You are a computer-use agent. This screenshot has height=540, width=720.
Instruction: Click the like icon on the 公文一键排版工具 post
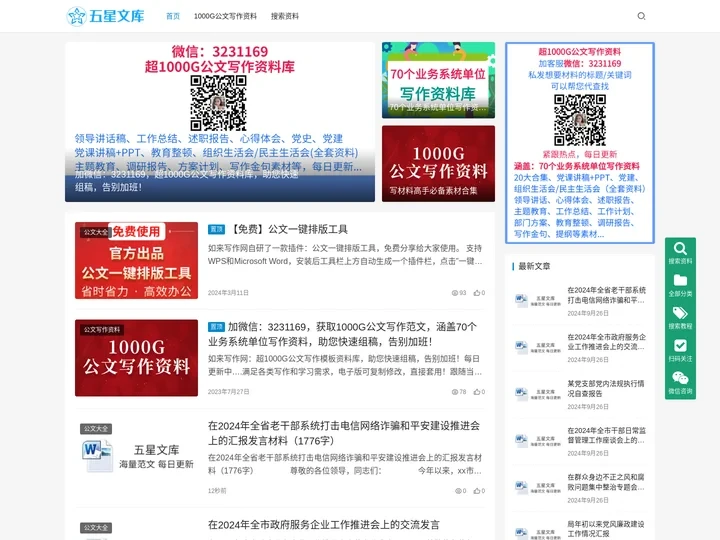coord(477,292)
